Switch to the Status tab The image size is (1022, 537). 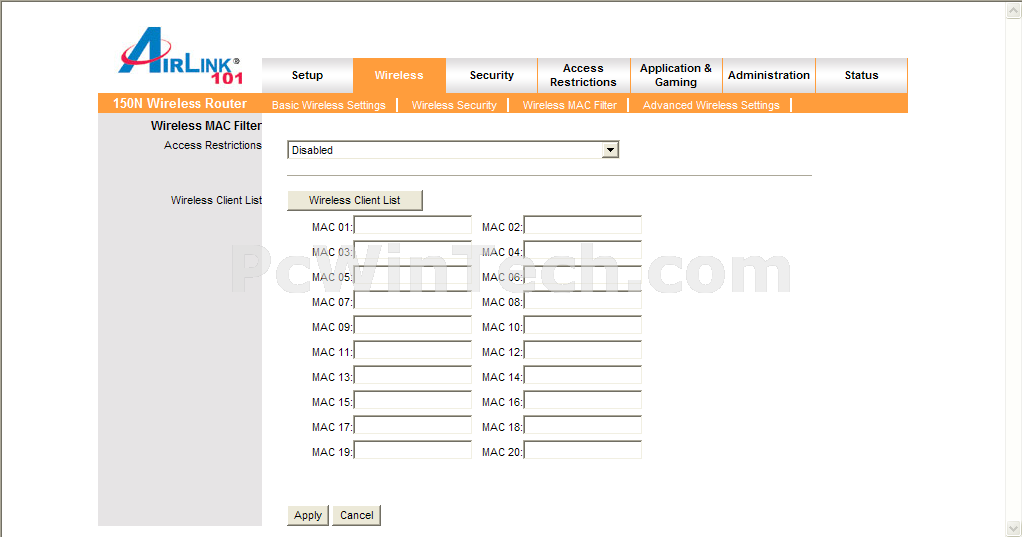coord(861,76)
